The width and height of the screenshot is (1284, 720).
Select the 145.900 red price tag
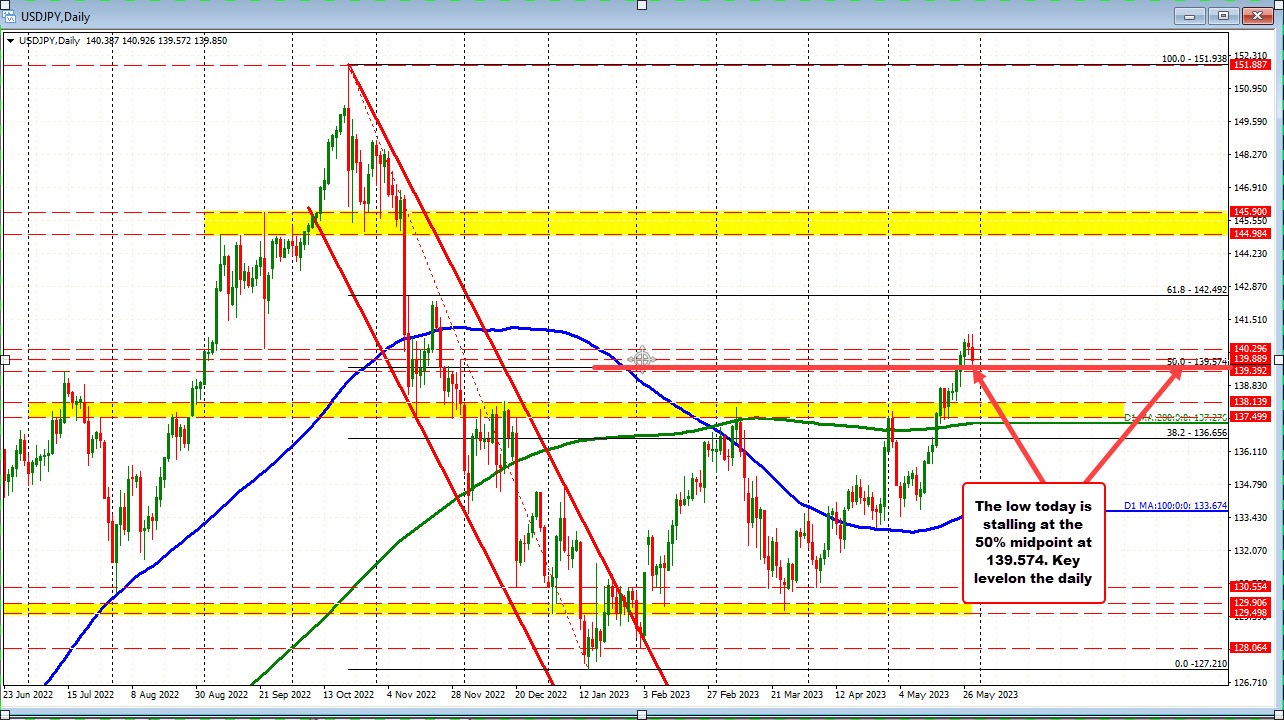[1250, 211]
